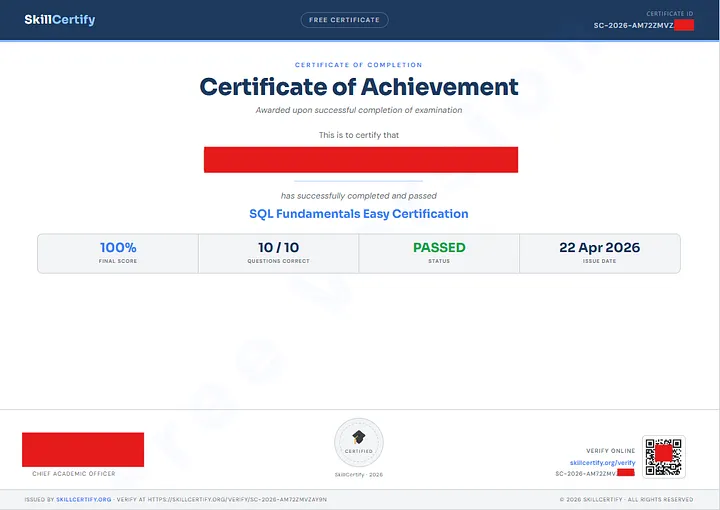Click the PASSED status value
This screenshot has width=720, height=510.
pyautogui.click(x=439, y=247)
